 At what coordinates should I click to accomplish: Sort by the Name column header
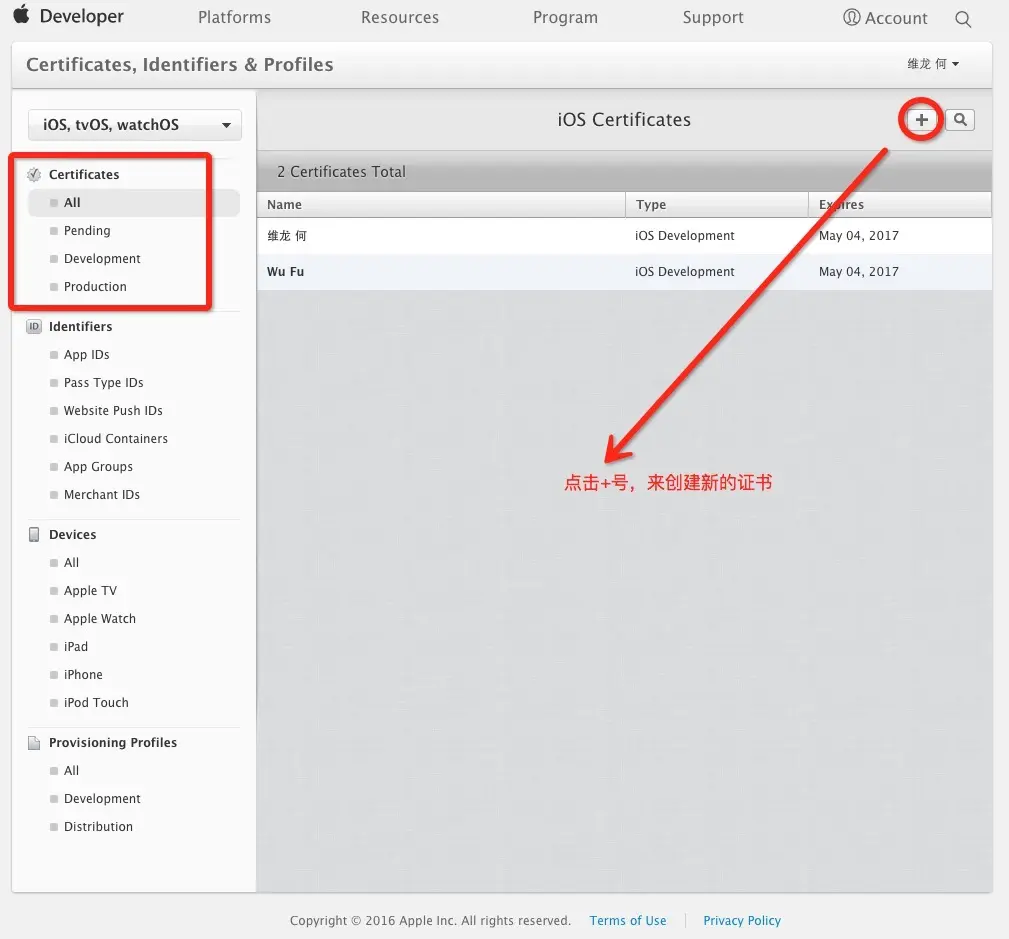tap(441, 205)
